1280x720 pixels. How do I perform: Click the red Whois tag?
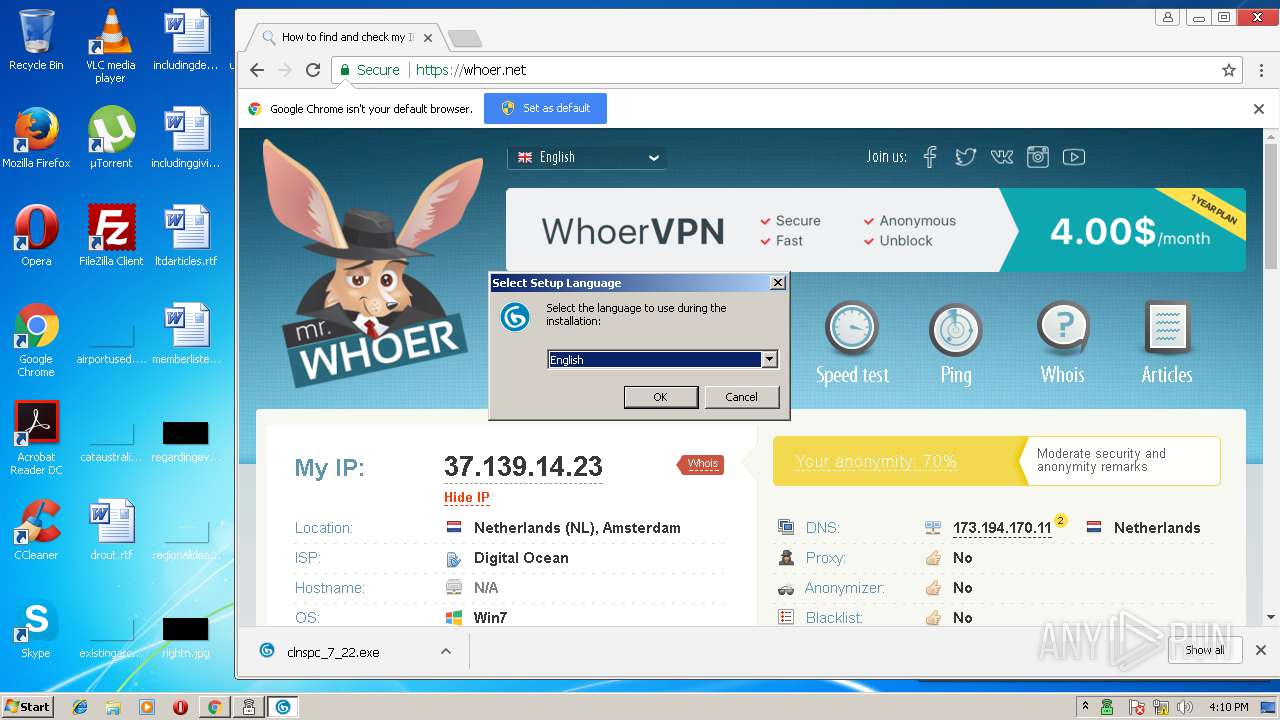coord(700,464)
